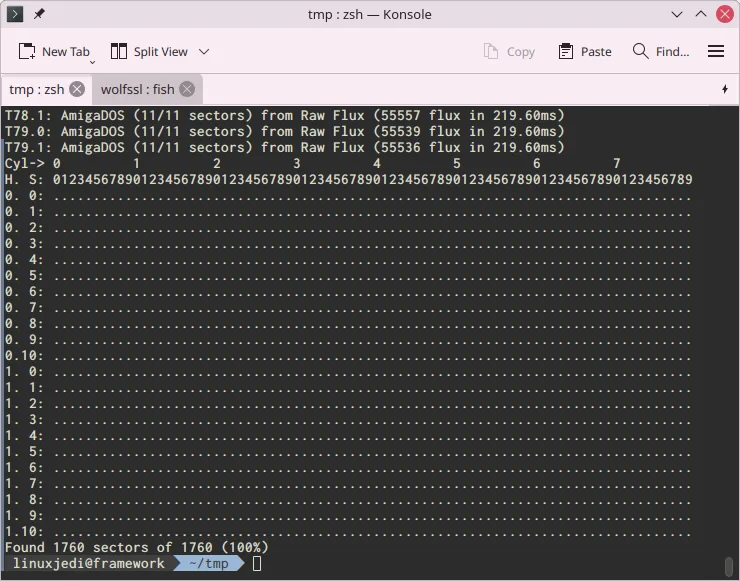The width and height of the screenshot is (740, 581).
Task: Close the tmp : zsh tab
Action: pos(77,89)
